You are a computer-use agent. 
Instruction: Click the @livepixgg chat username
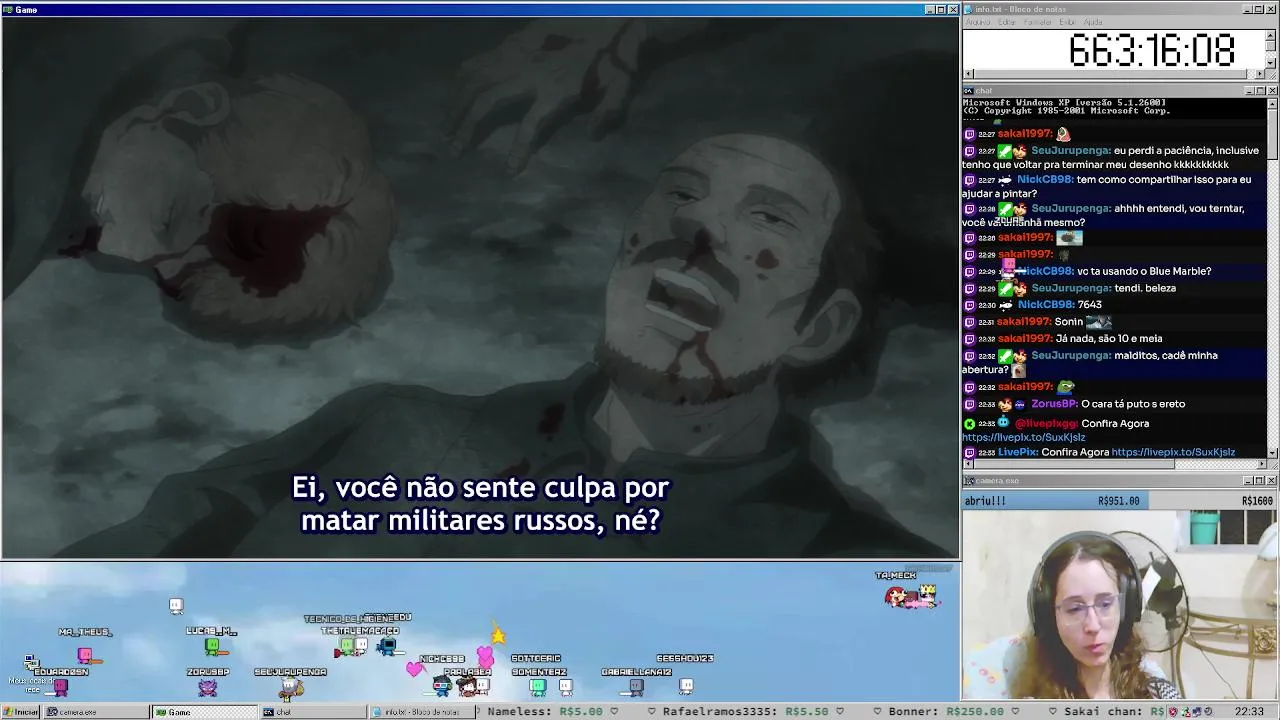[1045, 423]
